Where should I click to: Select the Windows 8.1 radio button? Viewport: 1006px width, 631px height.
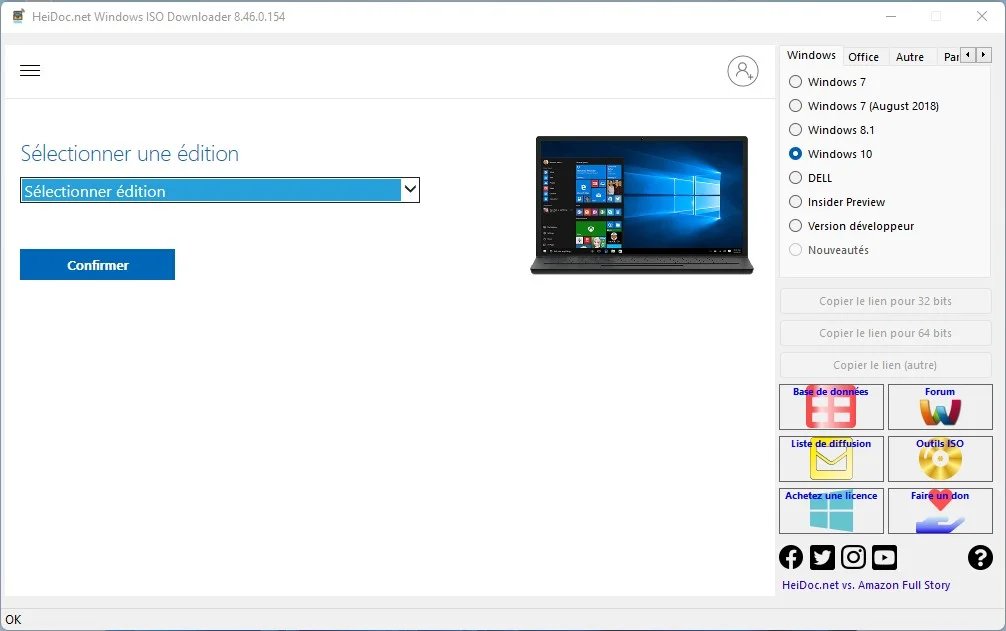pyautogui.click(x=796, y=130)
